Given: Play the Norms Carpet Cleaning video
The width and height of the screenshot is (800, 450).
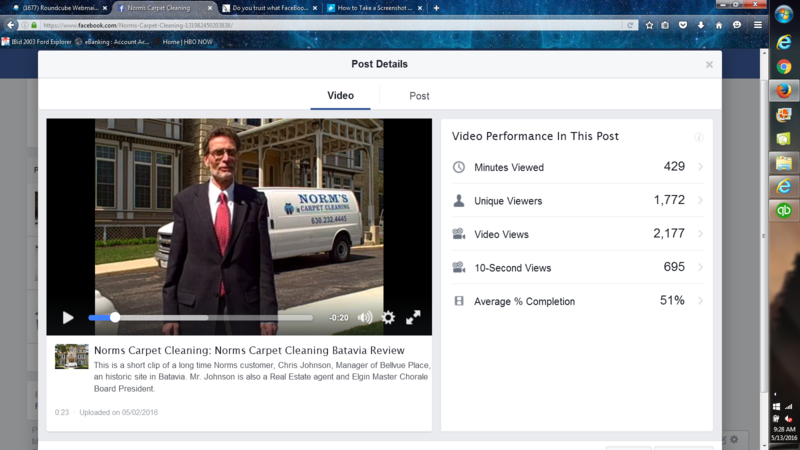Looking at the screenshot, I should (x=68, y=318).
